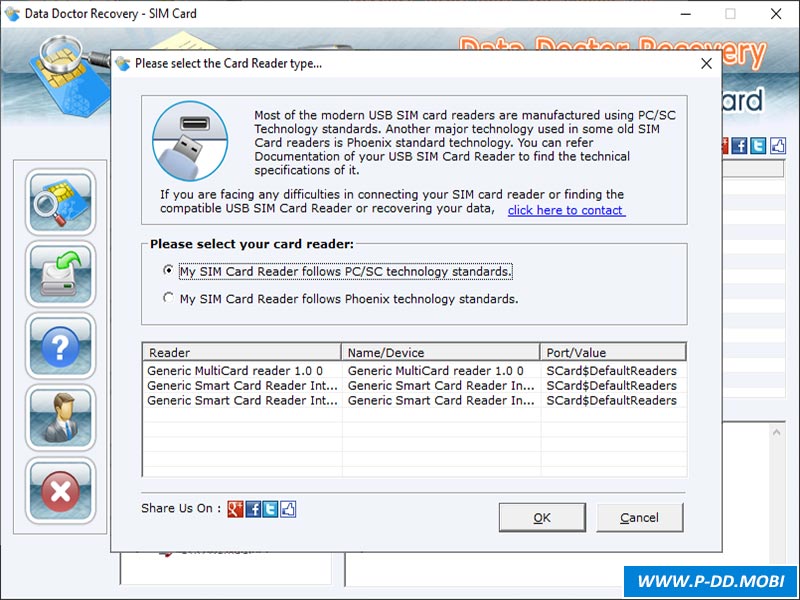
Task: Click the save recovered data drive icon
Action: 61,274
